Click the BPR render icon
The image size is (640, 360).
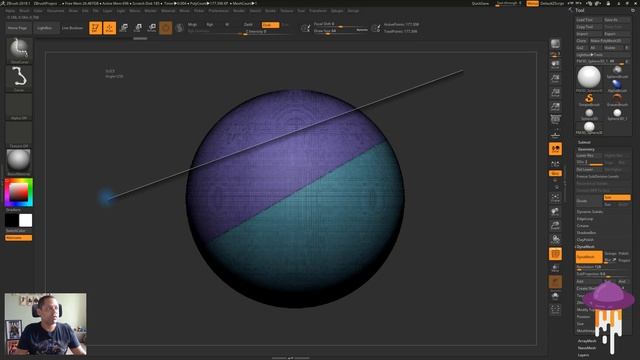[555, 44]
